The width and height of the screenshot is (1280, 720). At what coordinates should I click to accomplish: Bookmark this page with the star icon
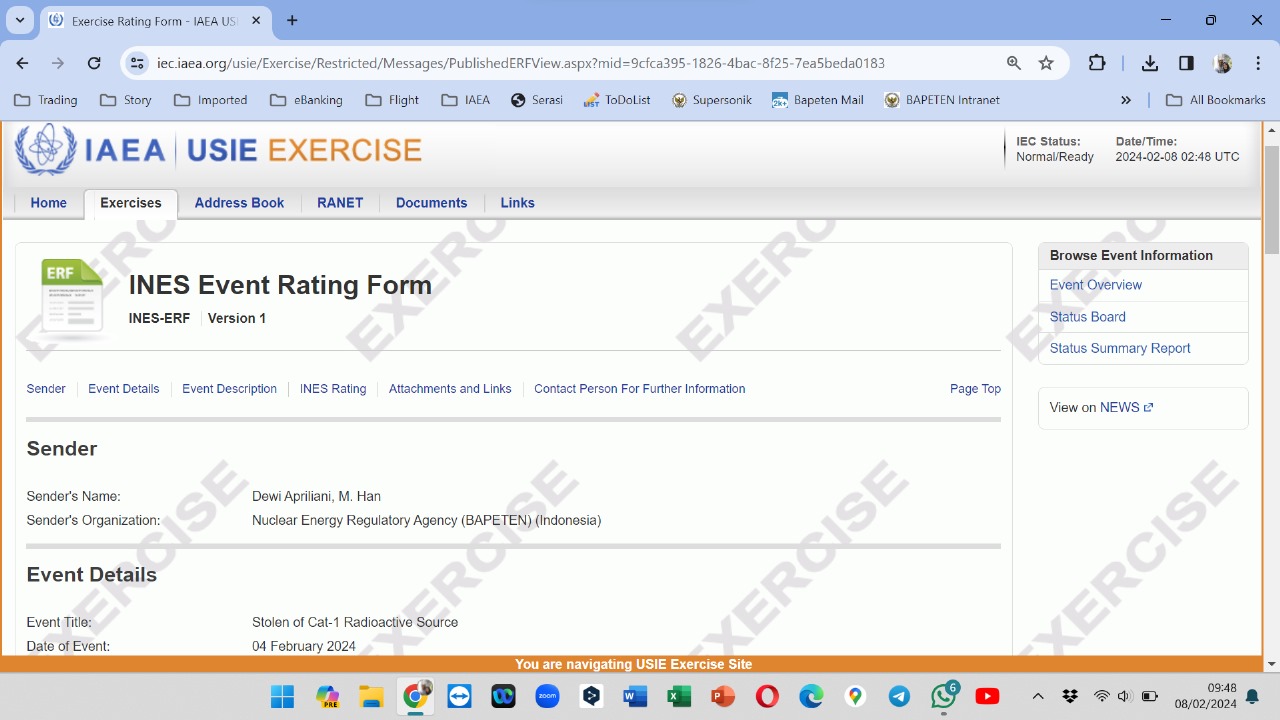1046,63
